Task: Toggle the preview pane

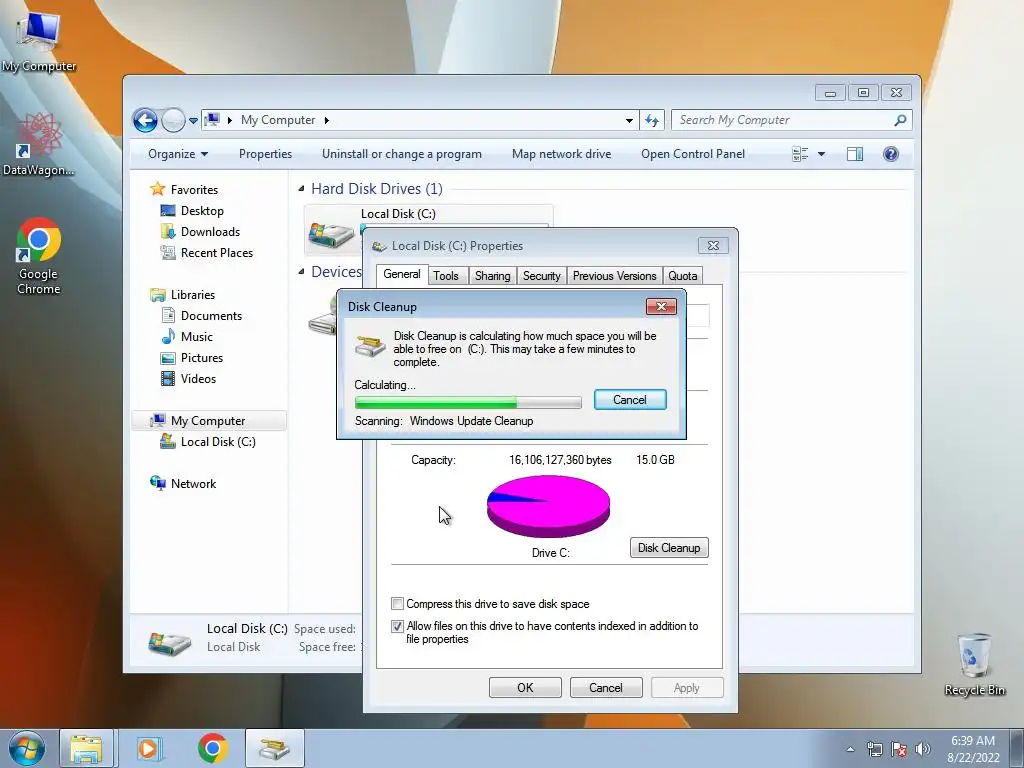Action: (855, 154)
